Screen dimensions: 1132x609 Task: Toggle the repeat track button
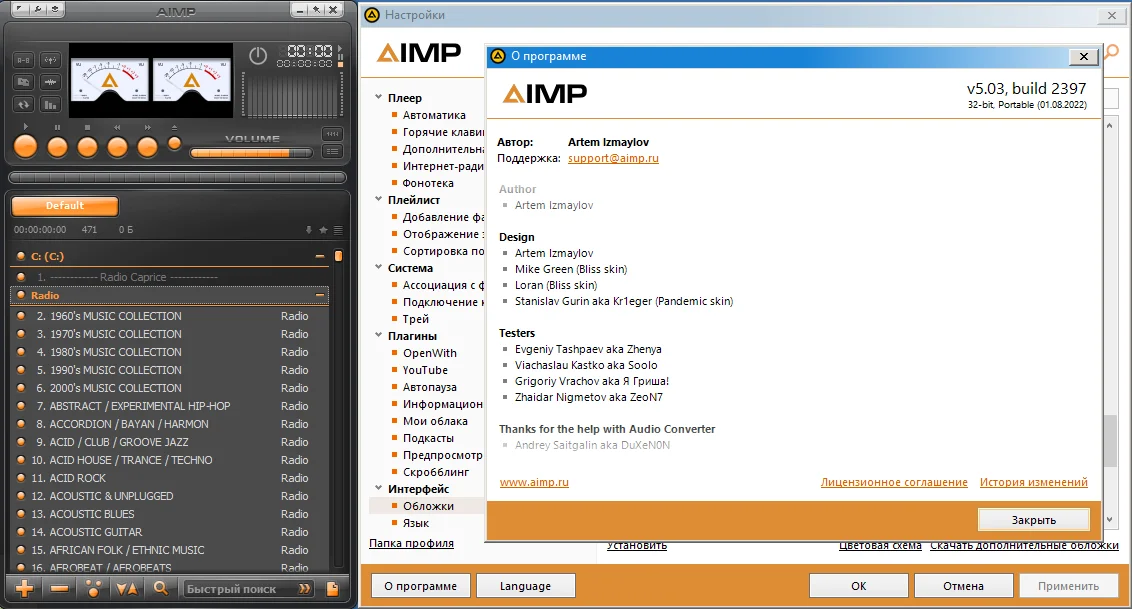click(23, 105)
